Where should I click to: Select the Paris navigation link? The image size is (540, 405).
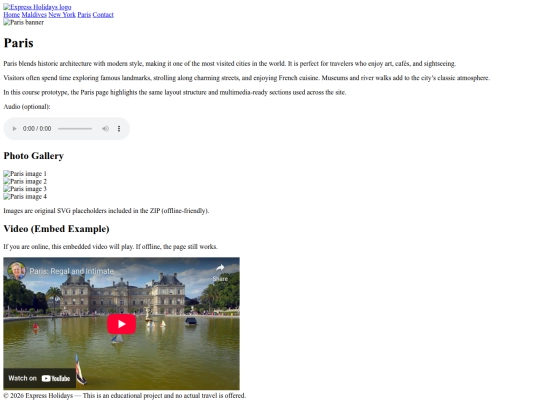tap(84, 14)
